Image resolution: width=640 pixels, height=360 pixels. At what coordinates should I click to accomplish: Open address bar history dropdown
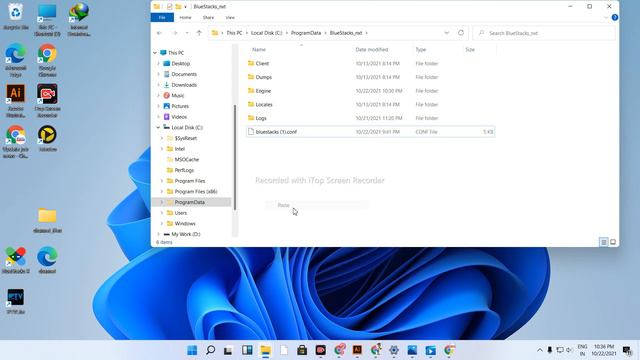pos(446,33)
